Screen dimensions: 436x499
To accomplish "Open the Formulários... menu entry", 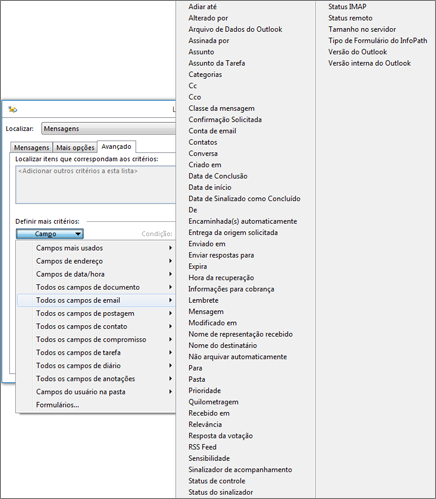I will coord(96,405).
